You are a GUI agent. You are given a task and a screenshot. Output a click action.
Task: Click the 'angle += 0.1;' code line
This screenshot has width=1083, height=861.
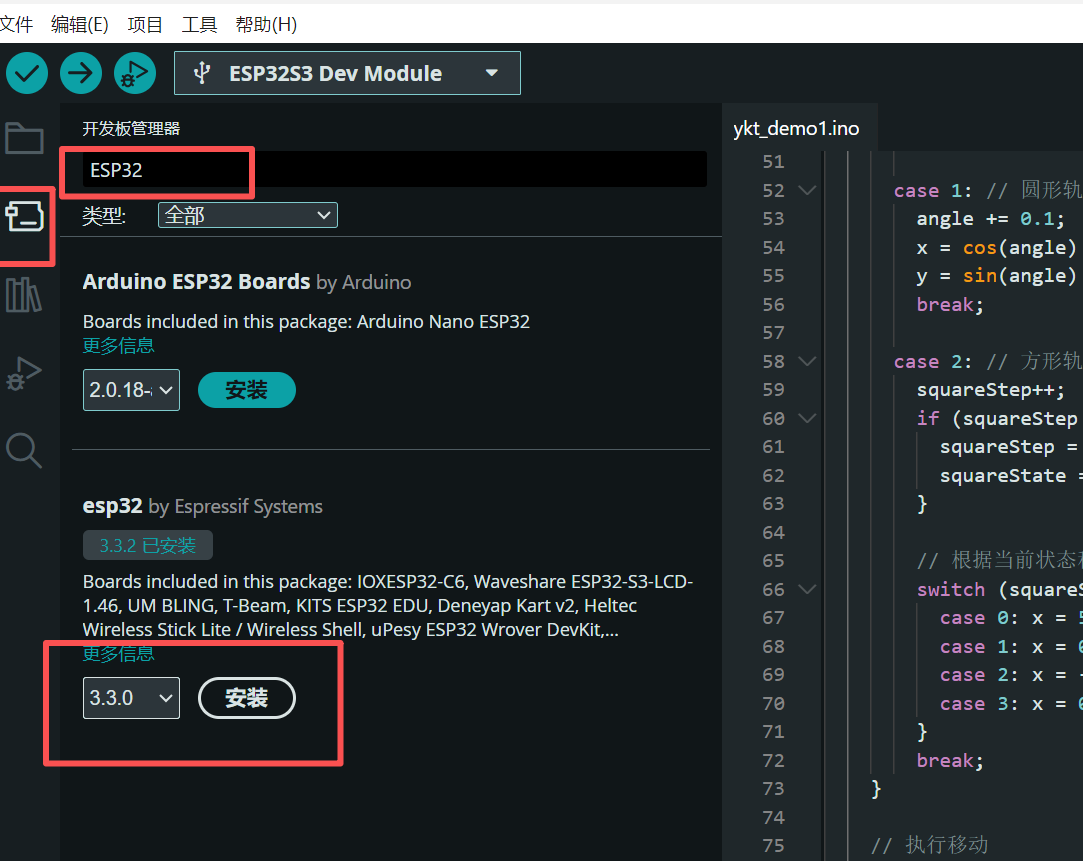click(x=990, y=219)
